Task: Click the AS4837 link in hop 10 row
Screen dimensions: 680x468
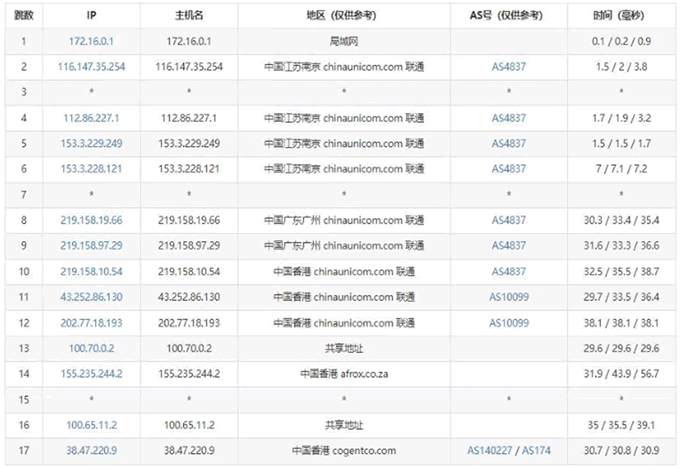Action: pyautogui.click(x=508, y=271)
